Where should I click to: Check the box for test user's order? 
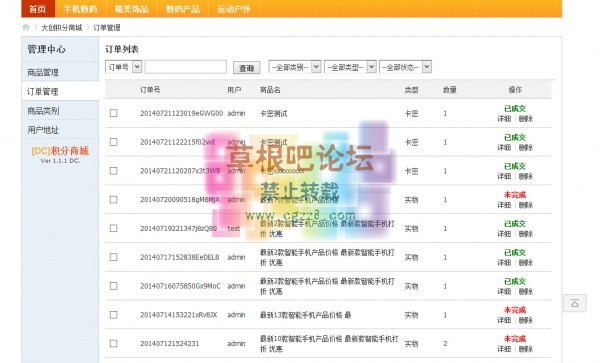pyautogui.click(x=114, y=228)
